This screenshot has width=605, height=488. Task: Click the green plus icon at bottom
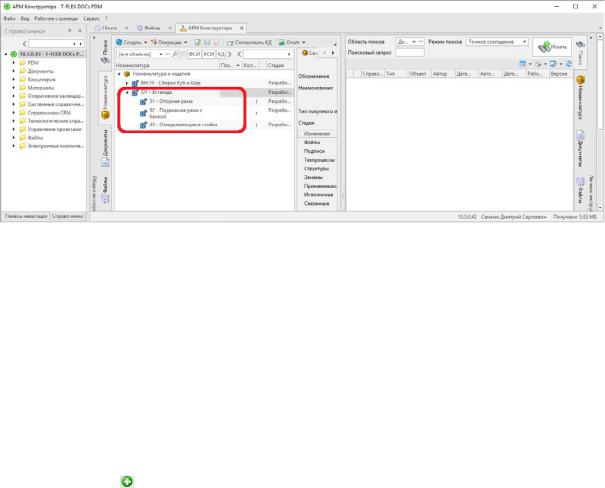[x=127, y=481]
